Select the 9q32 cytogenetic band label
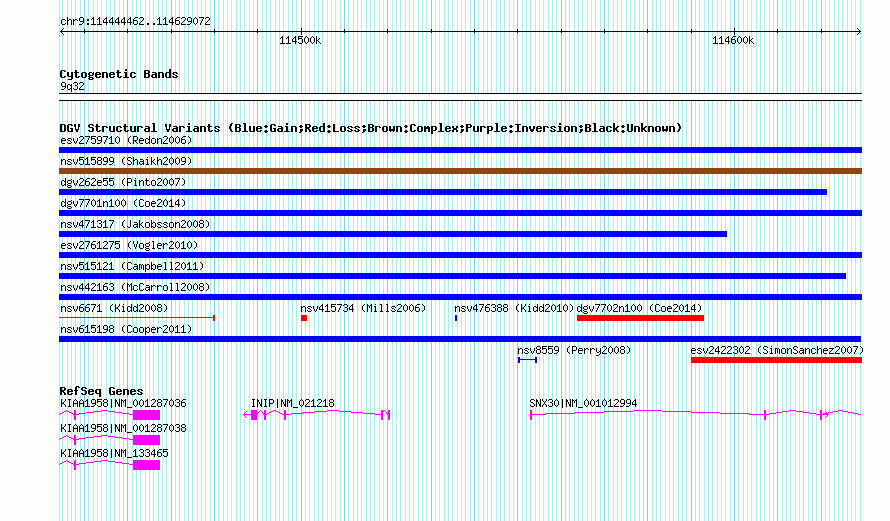The height and width of the screenshot is (521, 890). 72,86
